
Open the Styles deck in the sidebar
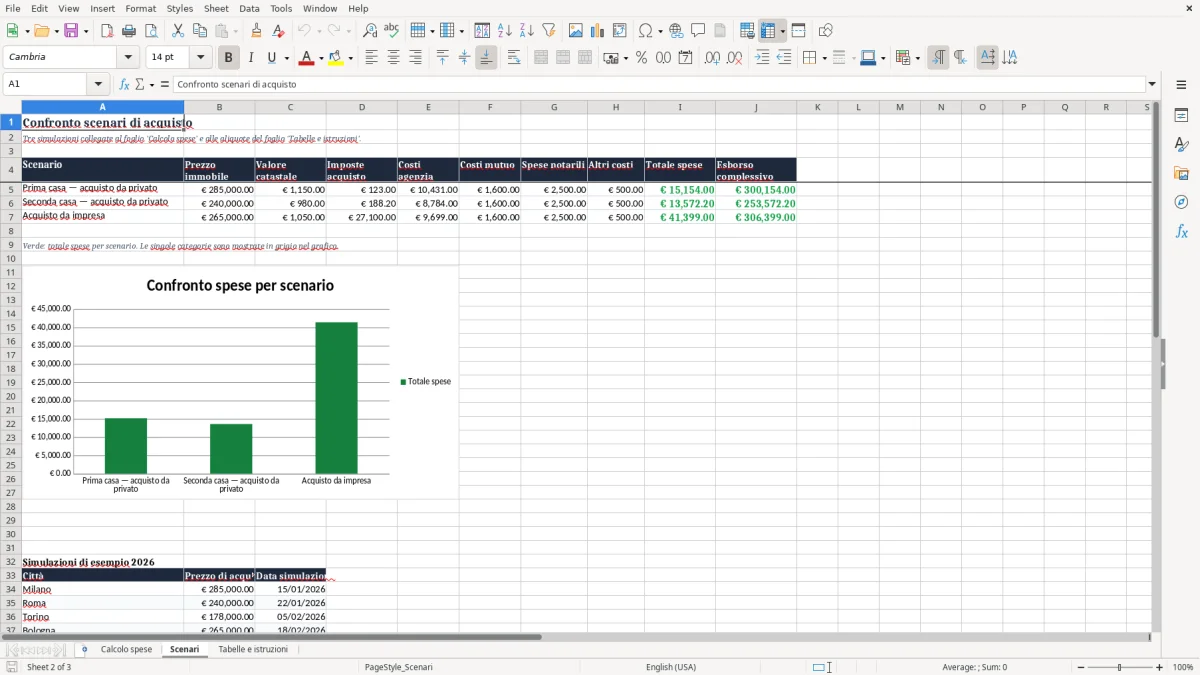tap(1181, 144)
